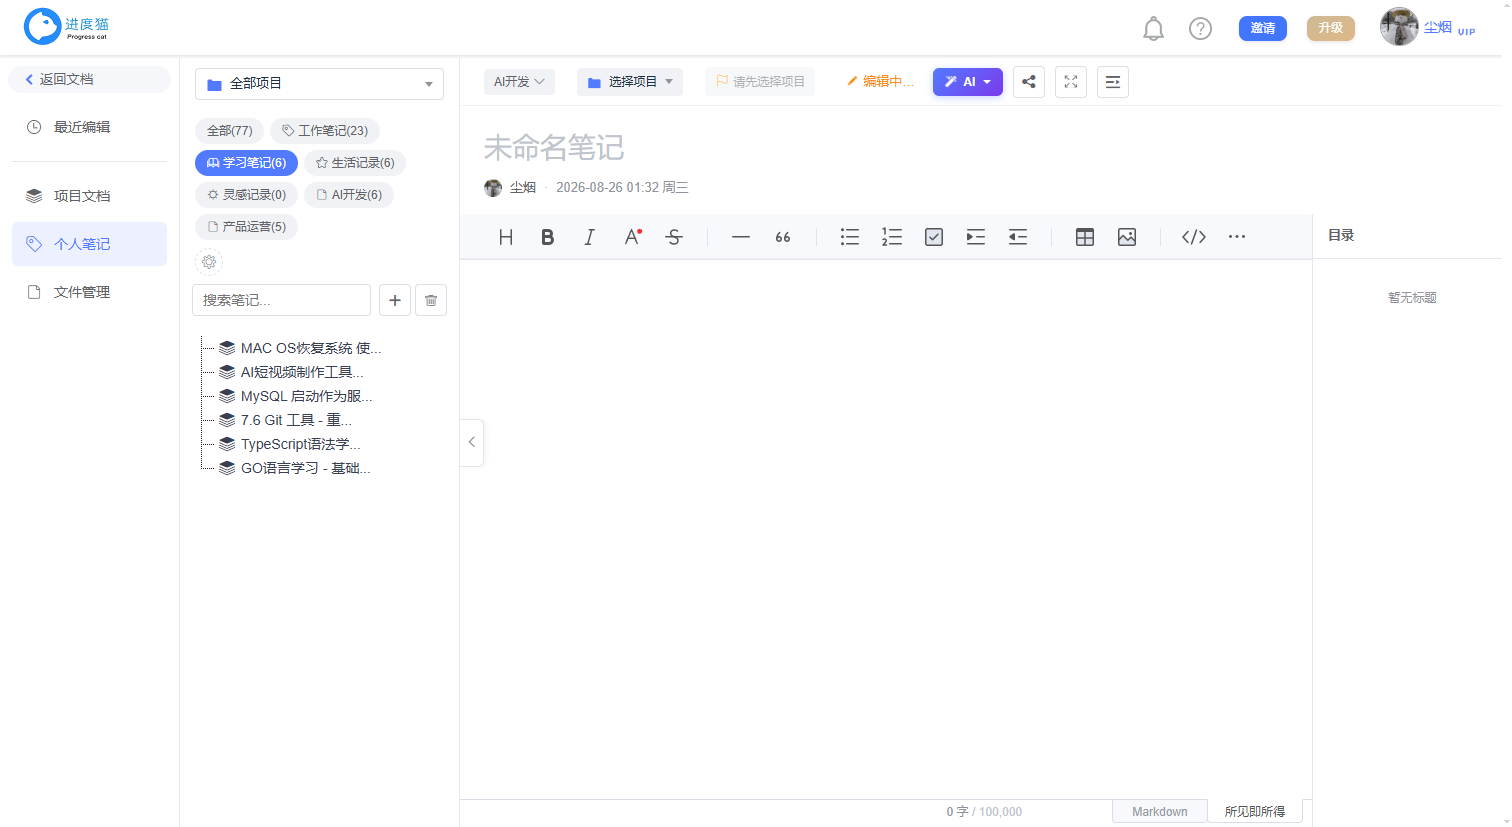
Task: Insert a code block
Action: pyautogui.click(x=1194, y=237)
